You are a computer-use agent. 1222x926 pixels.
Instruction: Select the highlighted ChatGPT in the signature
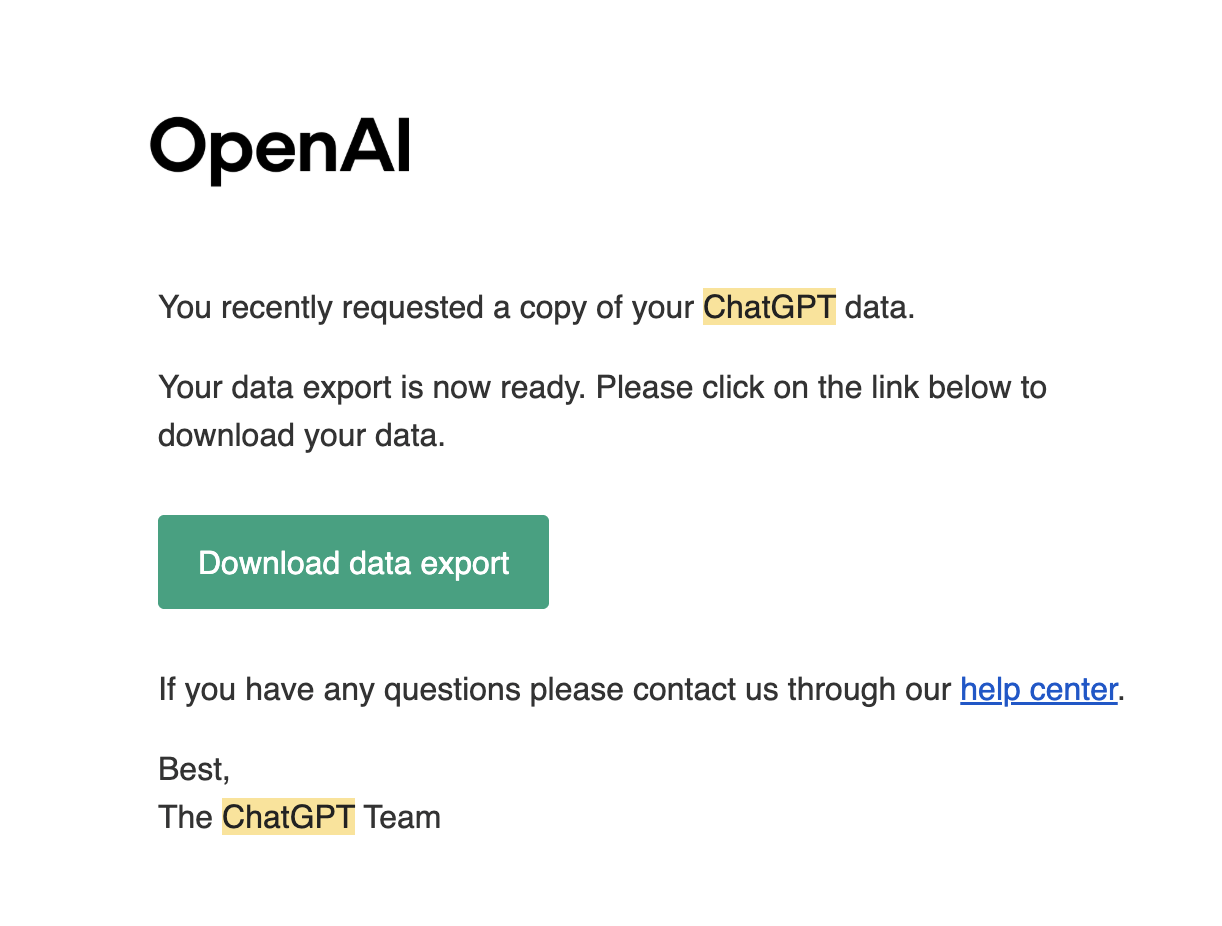288,816
